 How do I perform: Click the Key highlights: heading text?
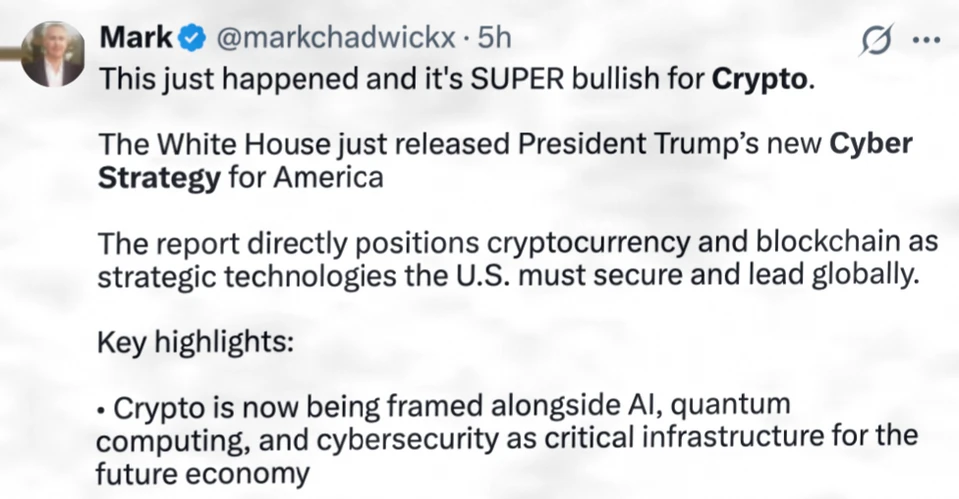click(194, 342)
